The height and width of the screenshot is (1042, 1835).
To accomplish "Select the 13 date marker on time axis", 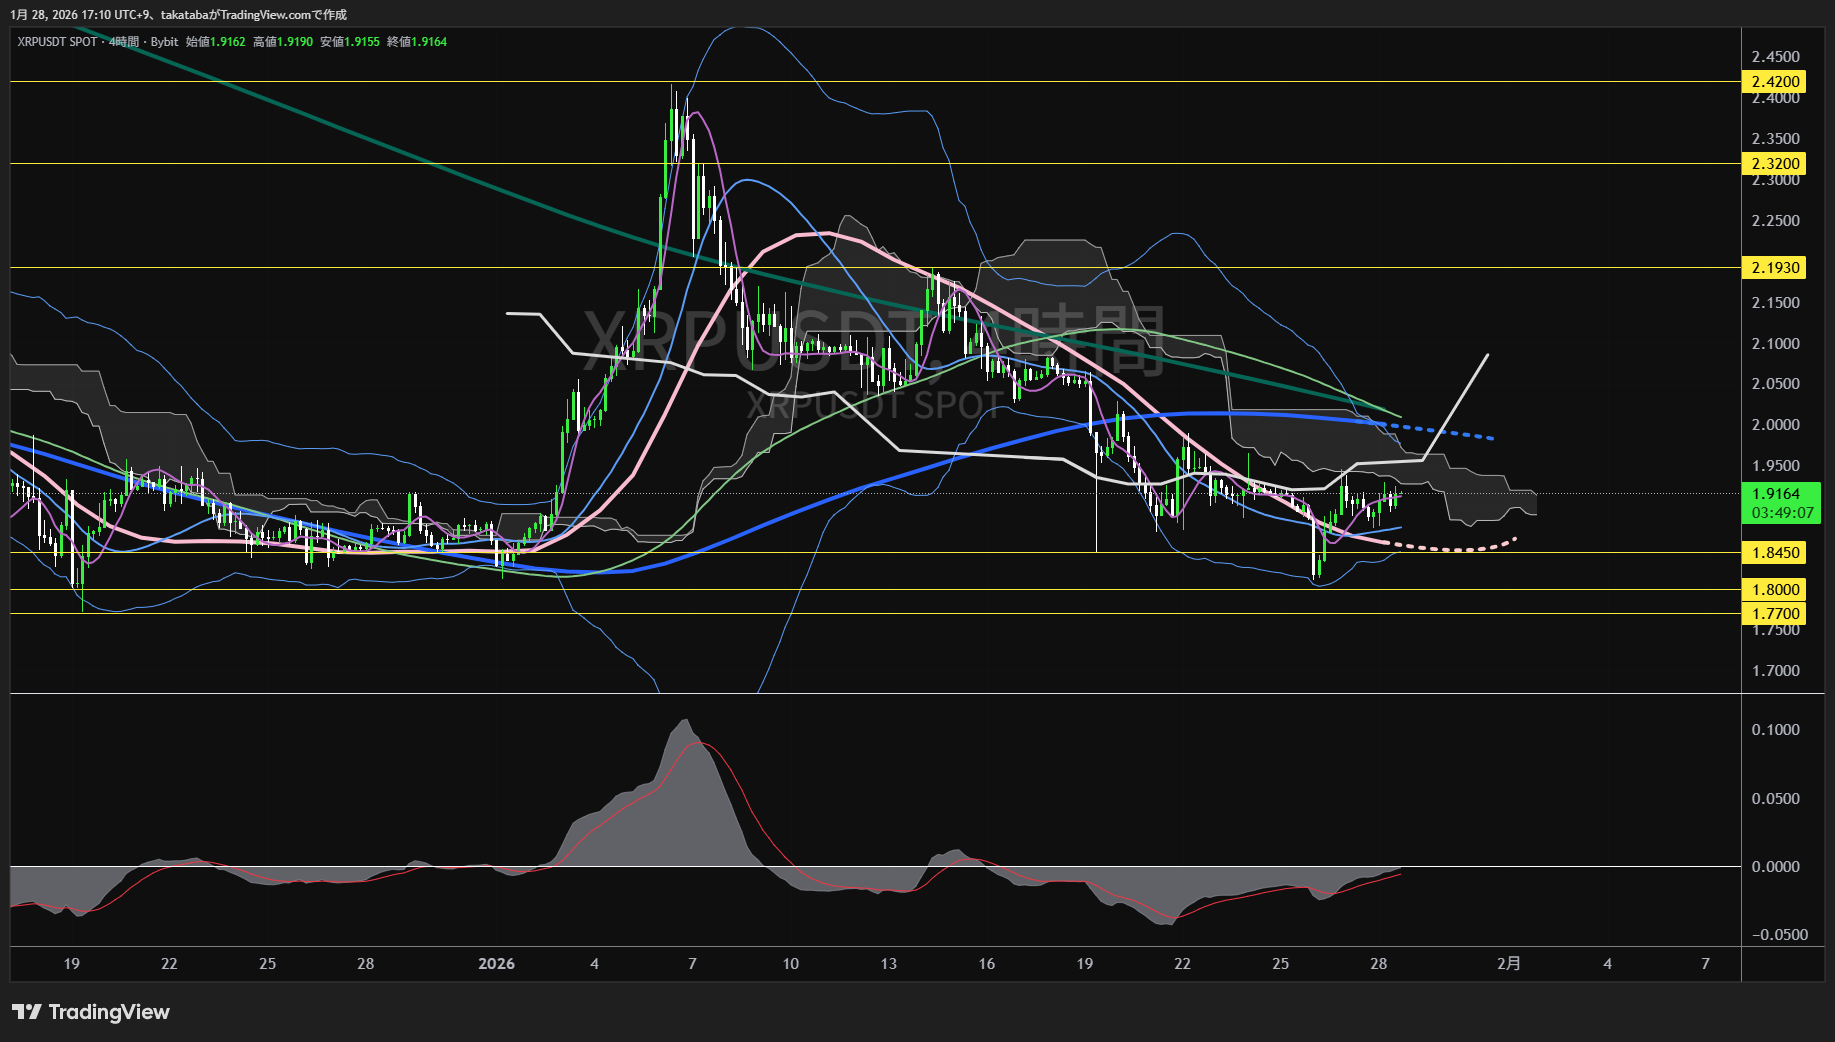I will tap(888, 964).
